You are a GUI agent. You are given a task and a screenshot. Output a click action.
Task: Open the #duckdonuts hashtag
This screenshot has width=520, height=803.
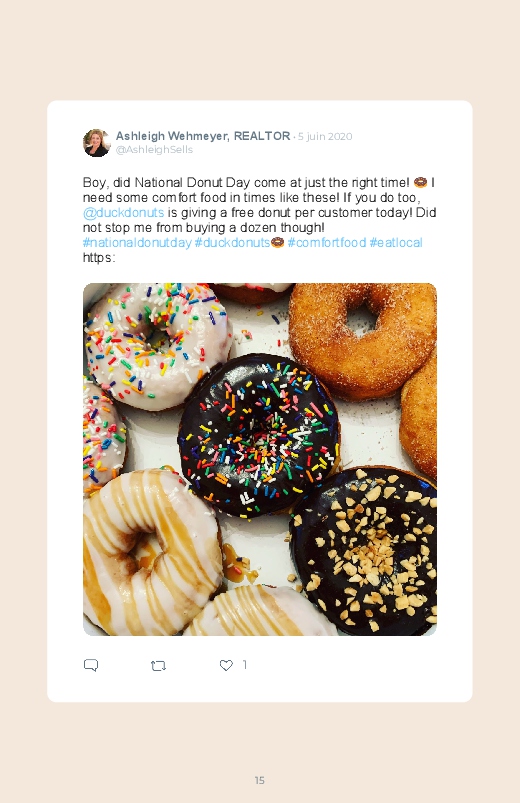pos(233,243)
